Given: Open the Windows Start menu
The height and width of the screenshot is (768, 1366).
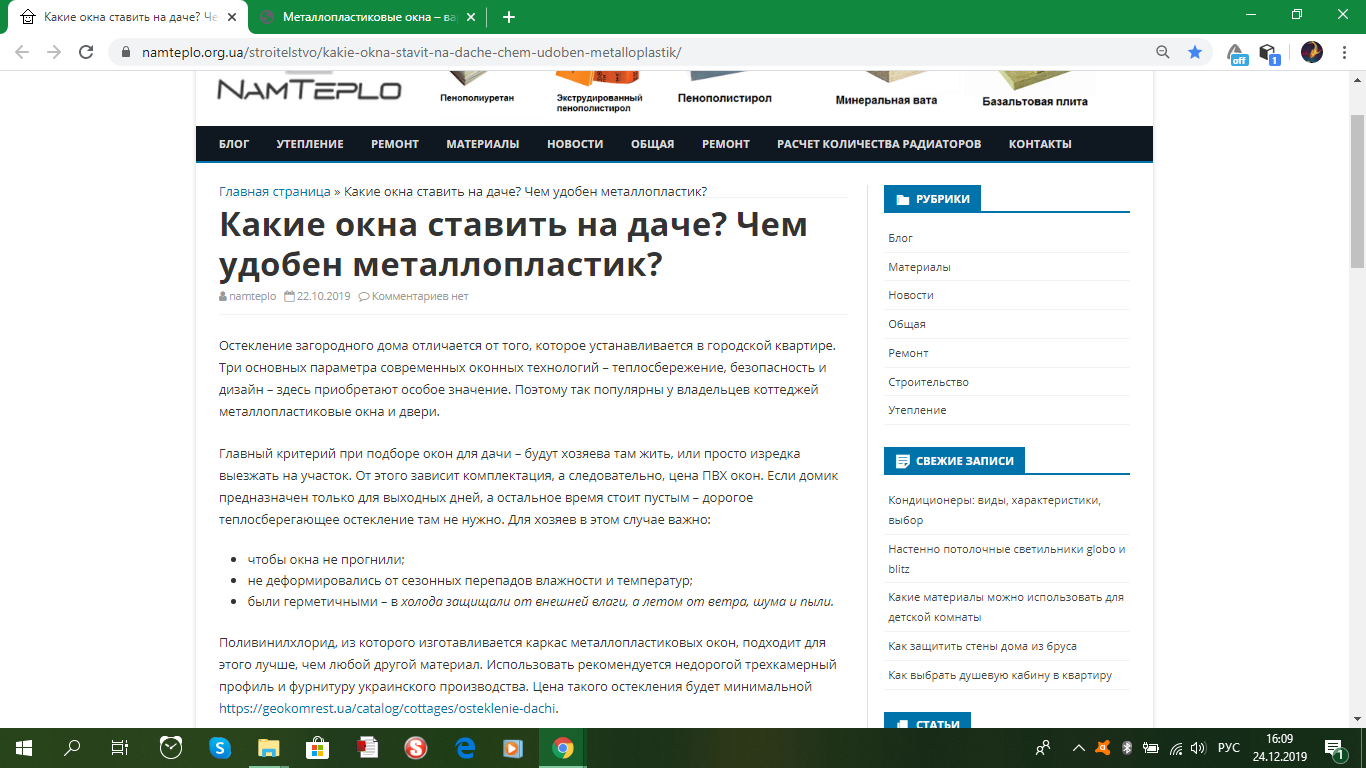Looking at the screenshot, I should click(23, 747).
